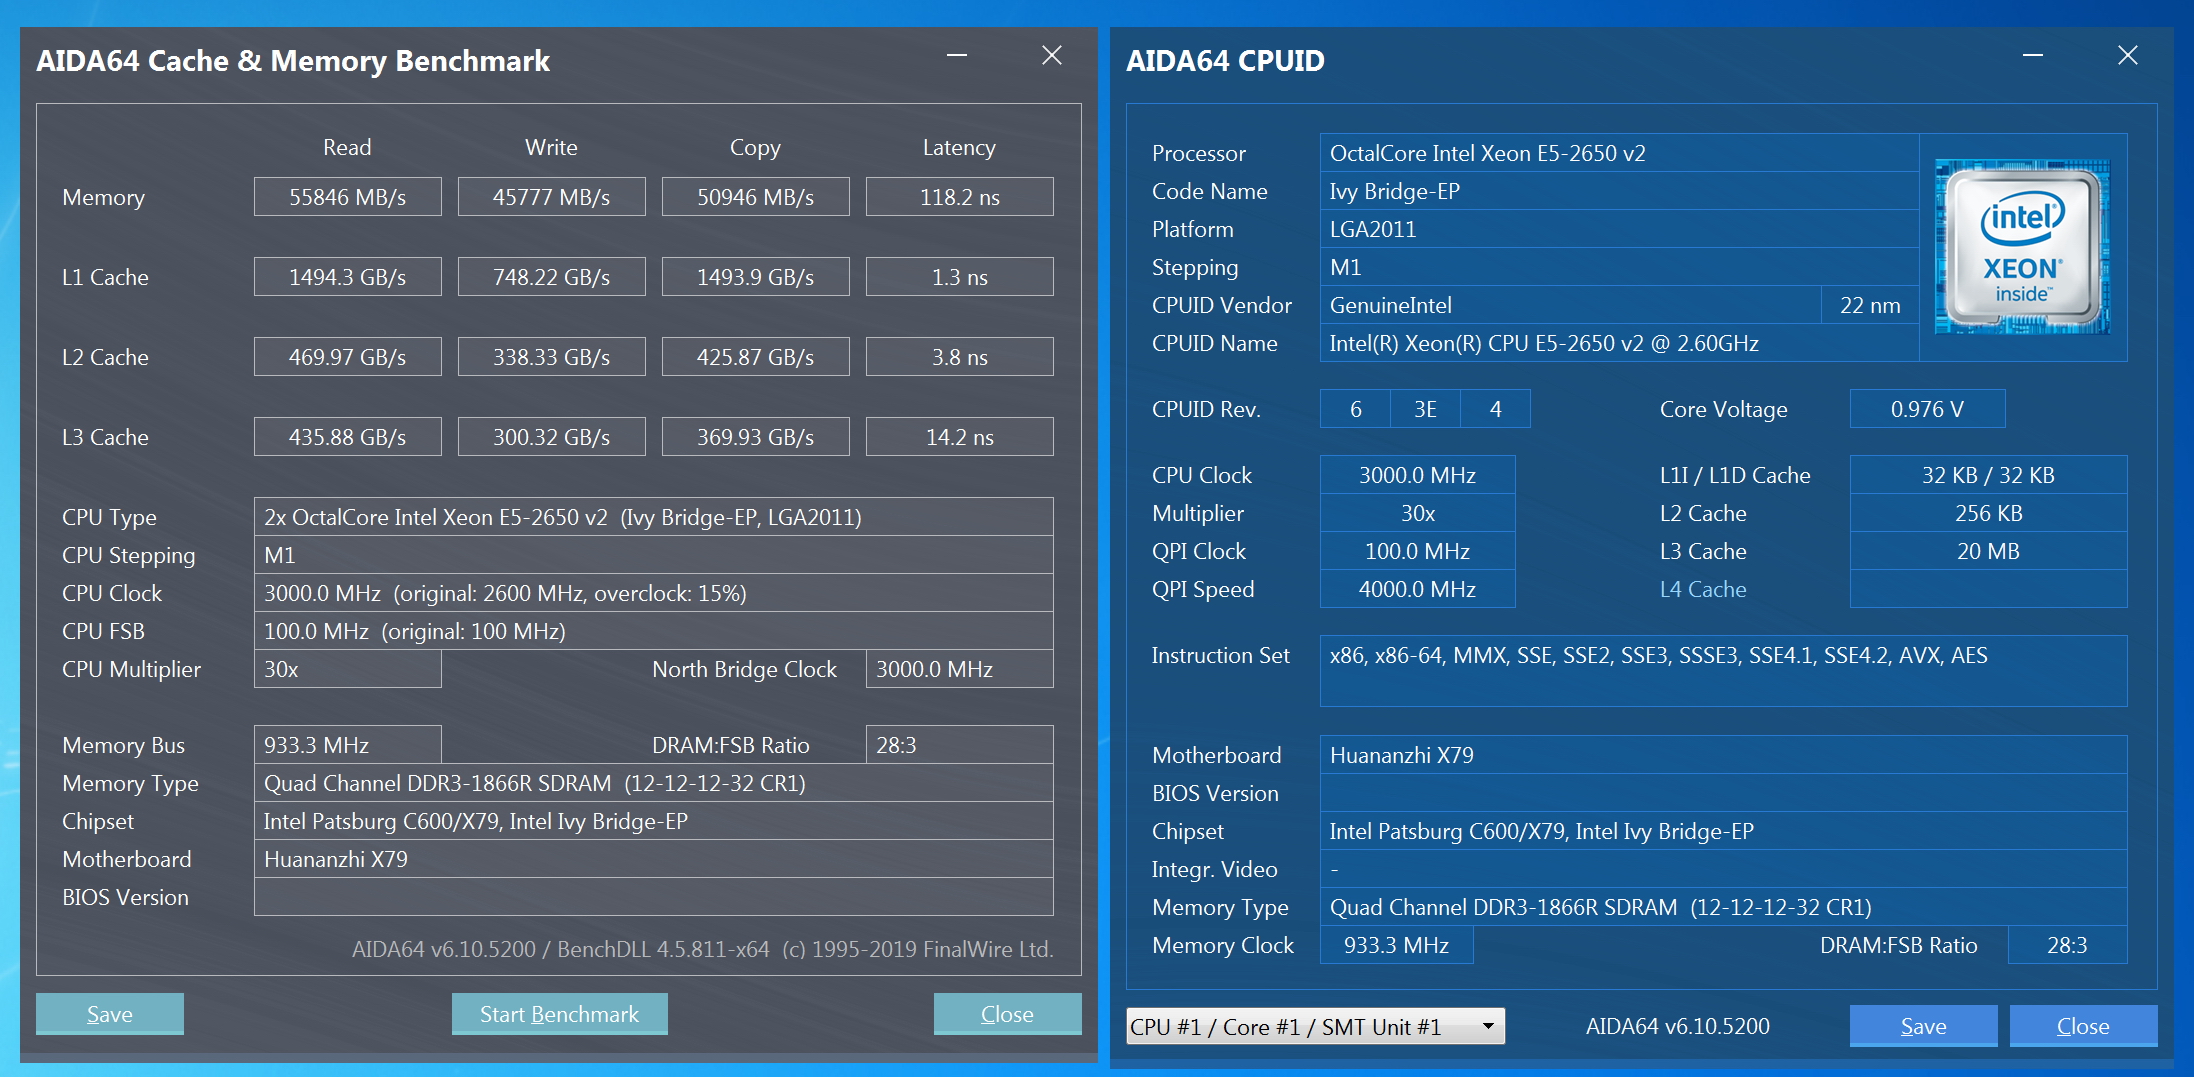Image resolution: width=2194 pixels, height=1077 pixels.
Task: Click Motherboard Huananzhi X79 in Benchmark window
Action: point(654,859)
